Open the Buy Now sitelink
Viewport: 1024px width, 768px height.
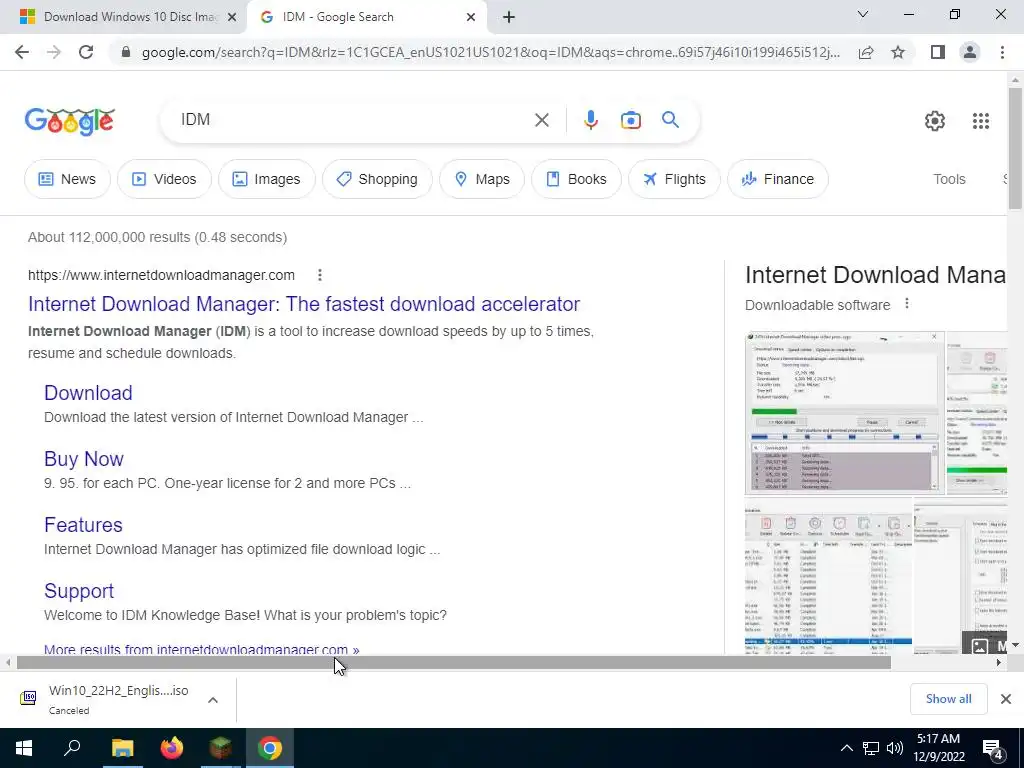(x=84, y=458)
